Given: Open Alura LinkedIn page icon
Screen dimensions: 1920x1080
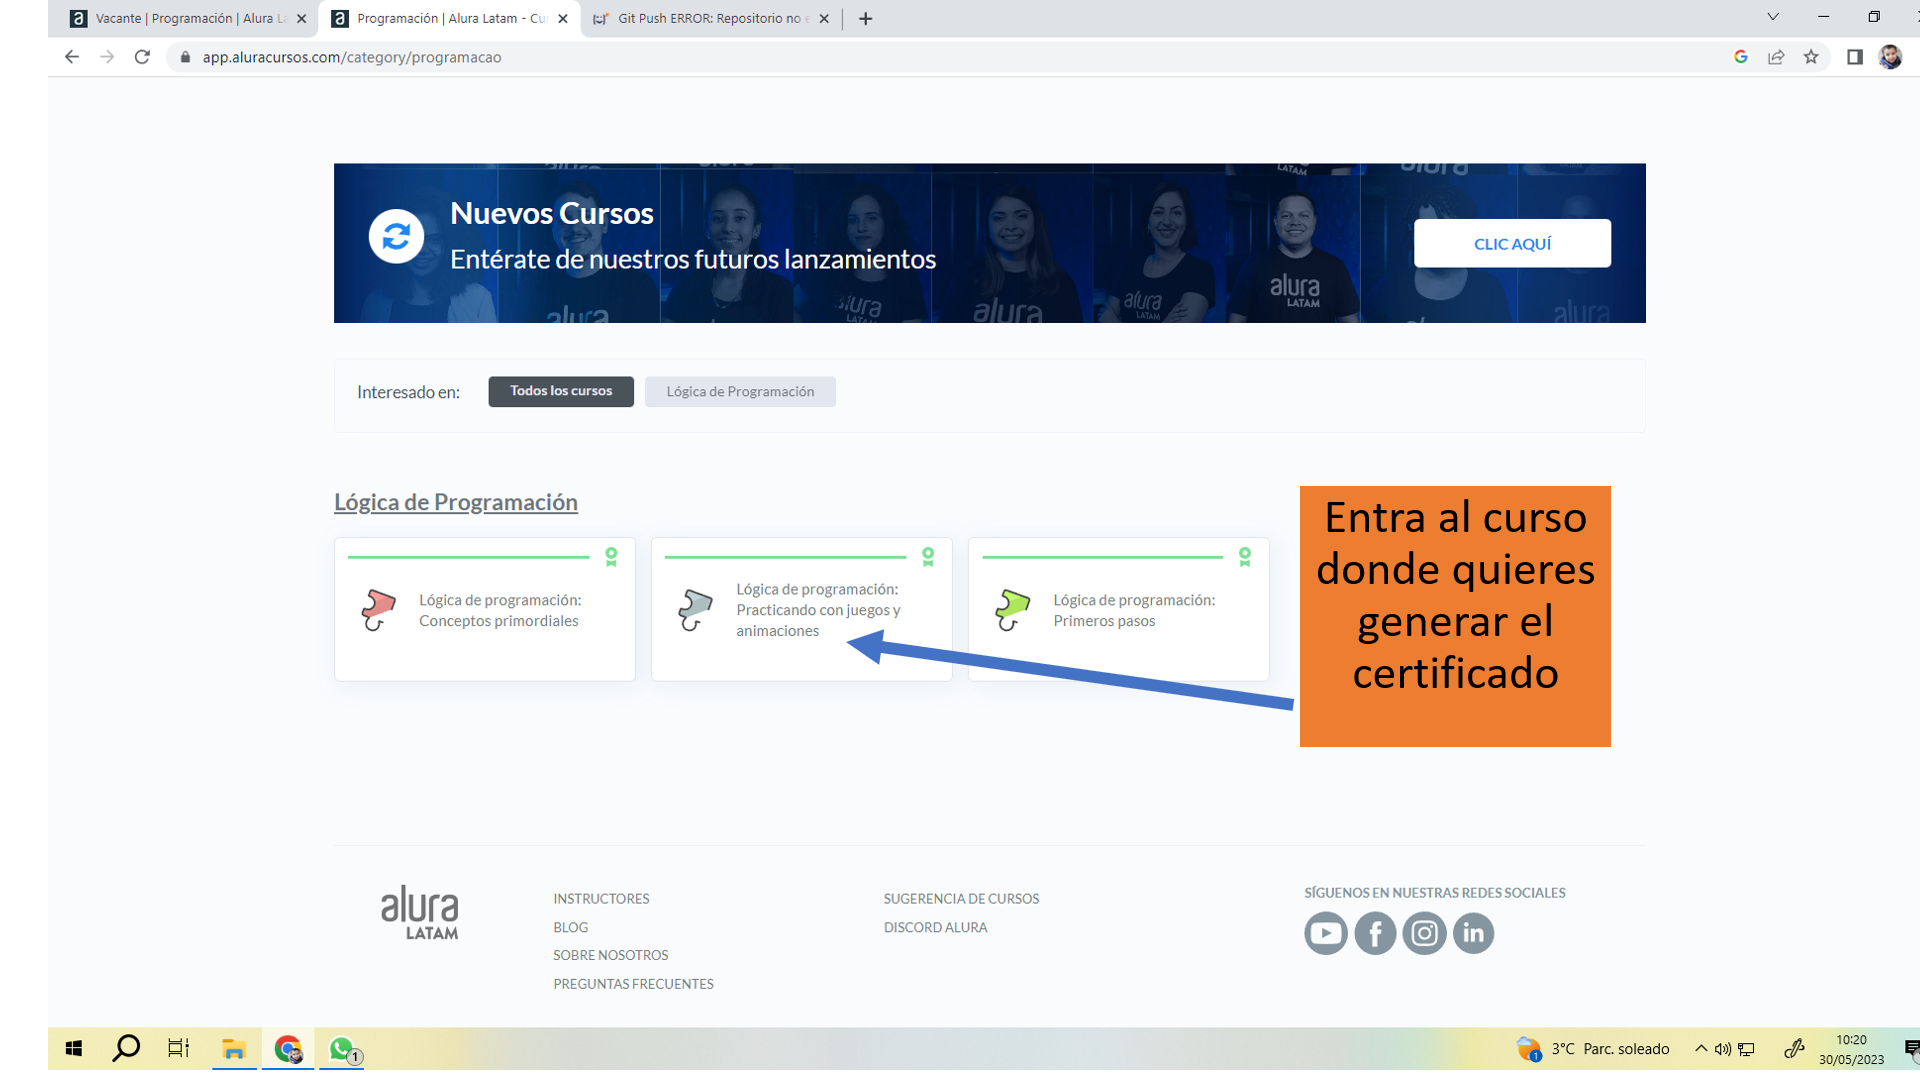Looking at the screenshot, I should [1473, 933].
